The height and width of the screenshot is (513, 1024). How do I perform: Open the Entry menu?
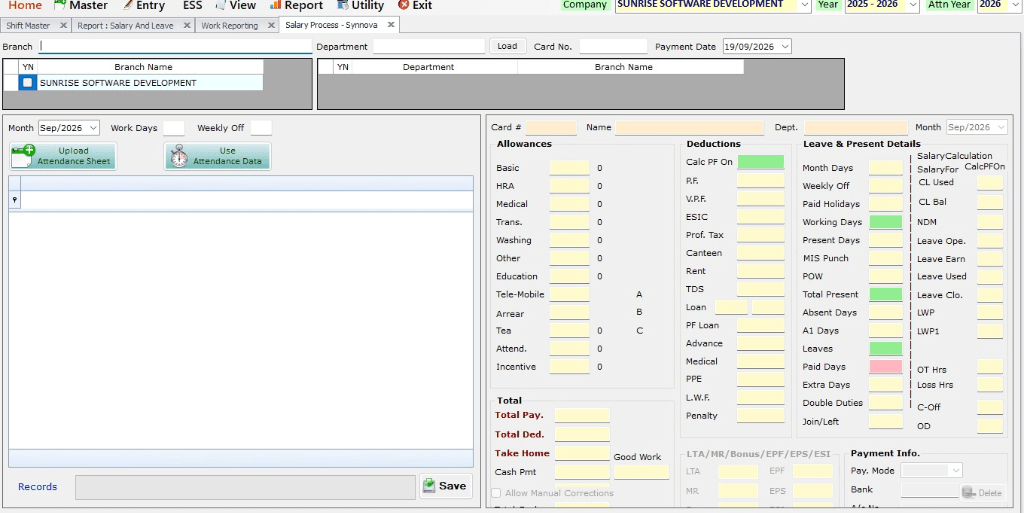click(144, 5)
